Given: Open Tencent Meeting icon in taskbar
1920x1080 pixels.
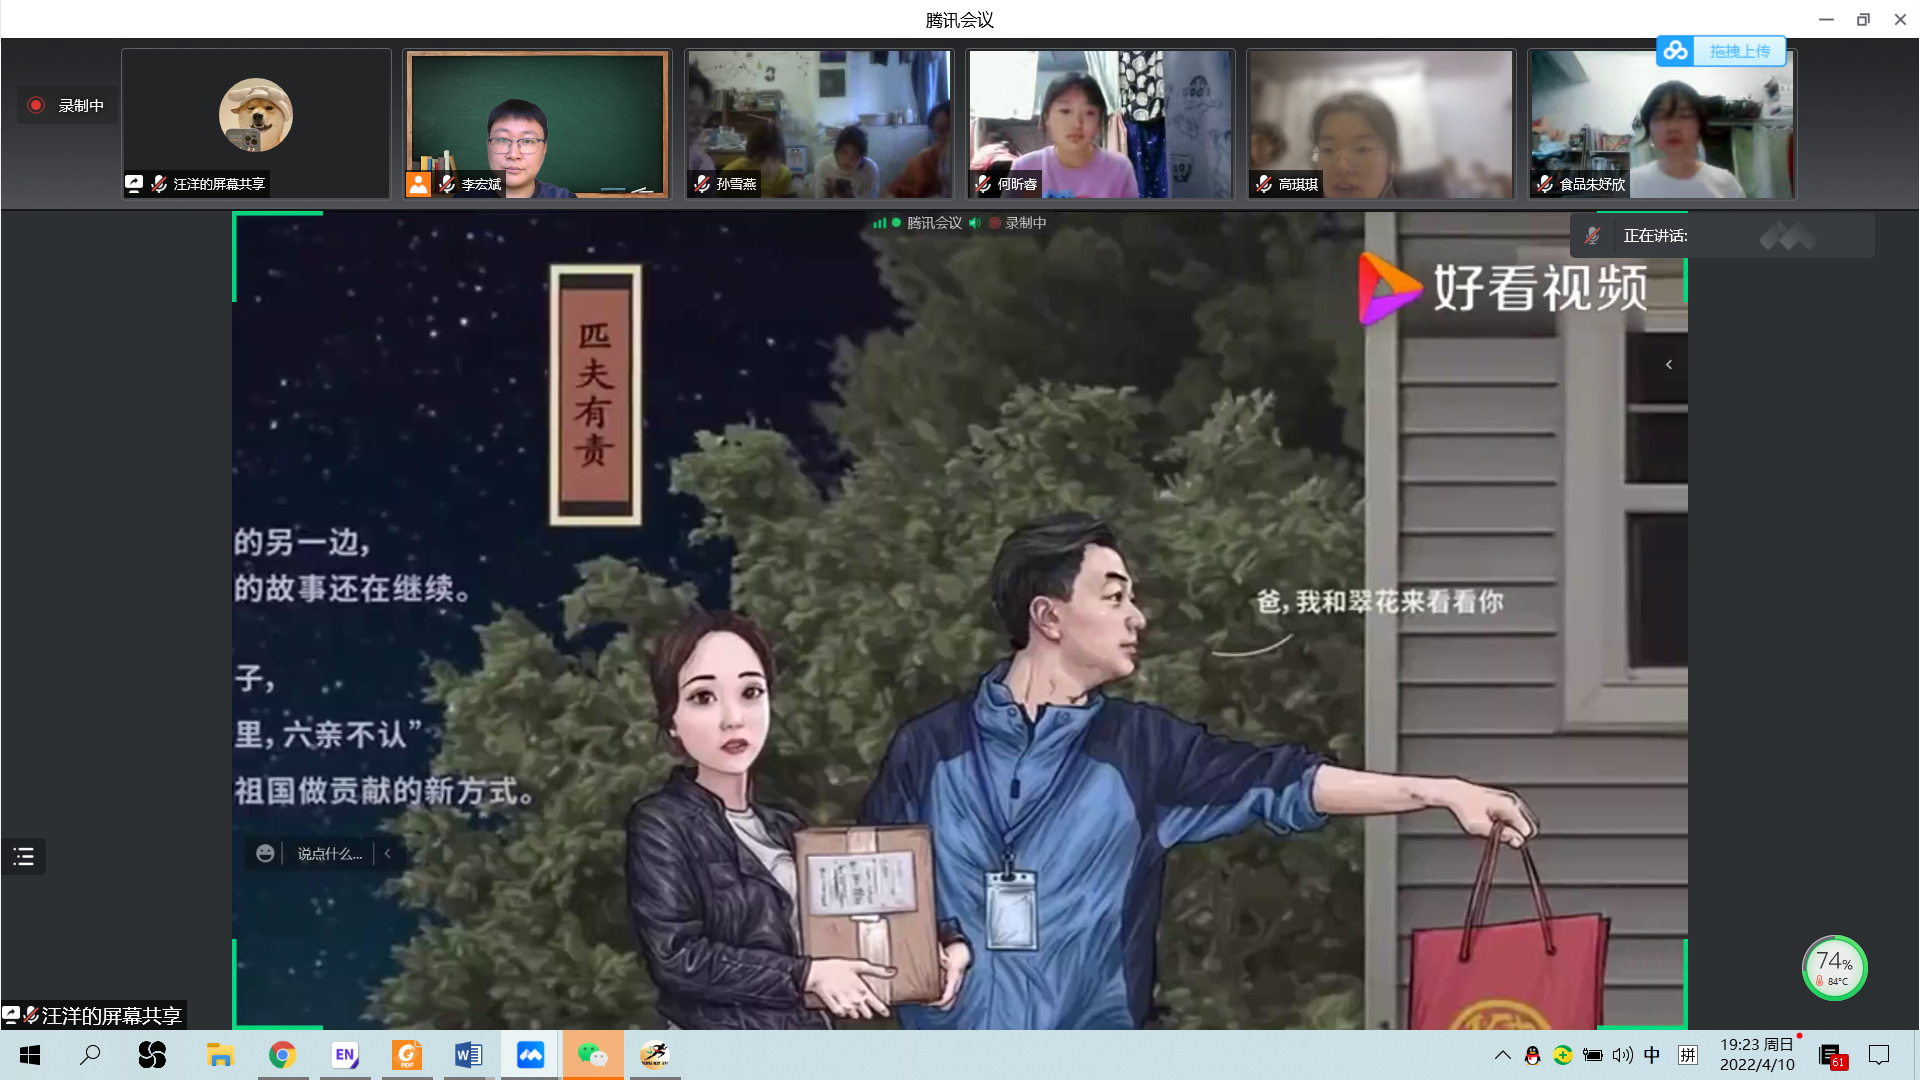Looking at the screenshot, I should point(530,1055).
